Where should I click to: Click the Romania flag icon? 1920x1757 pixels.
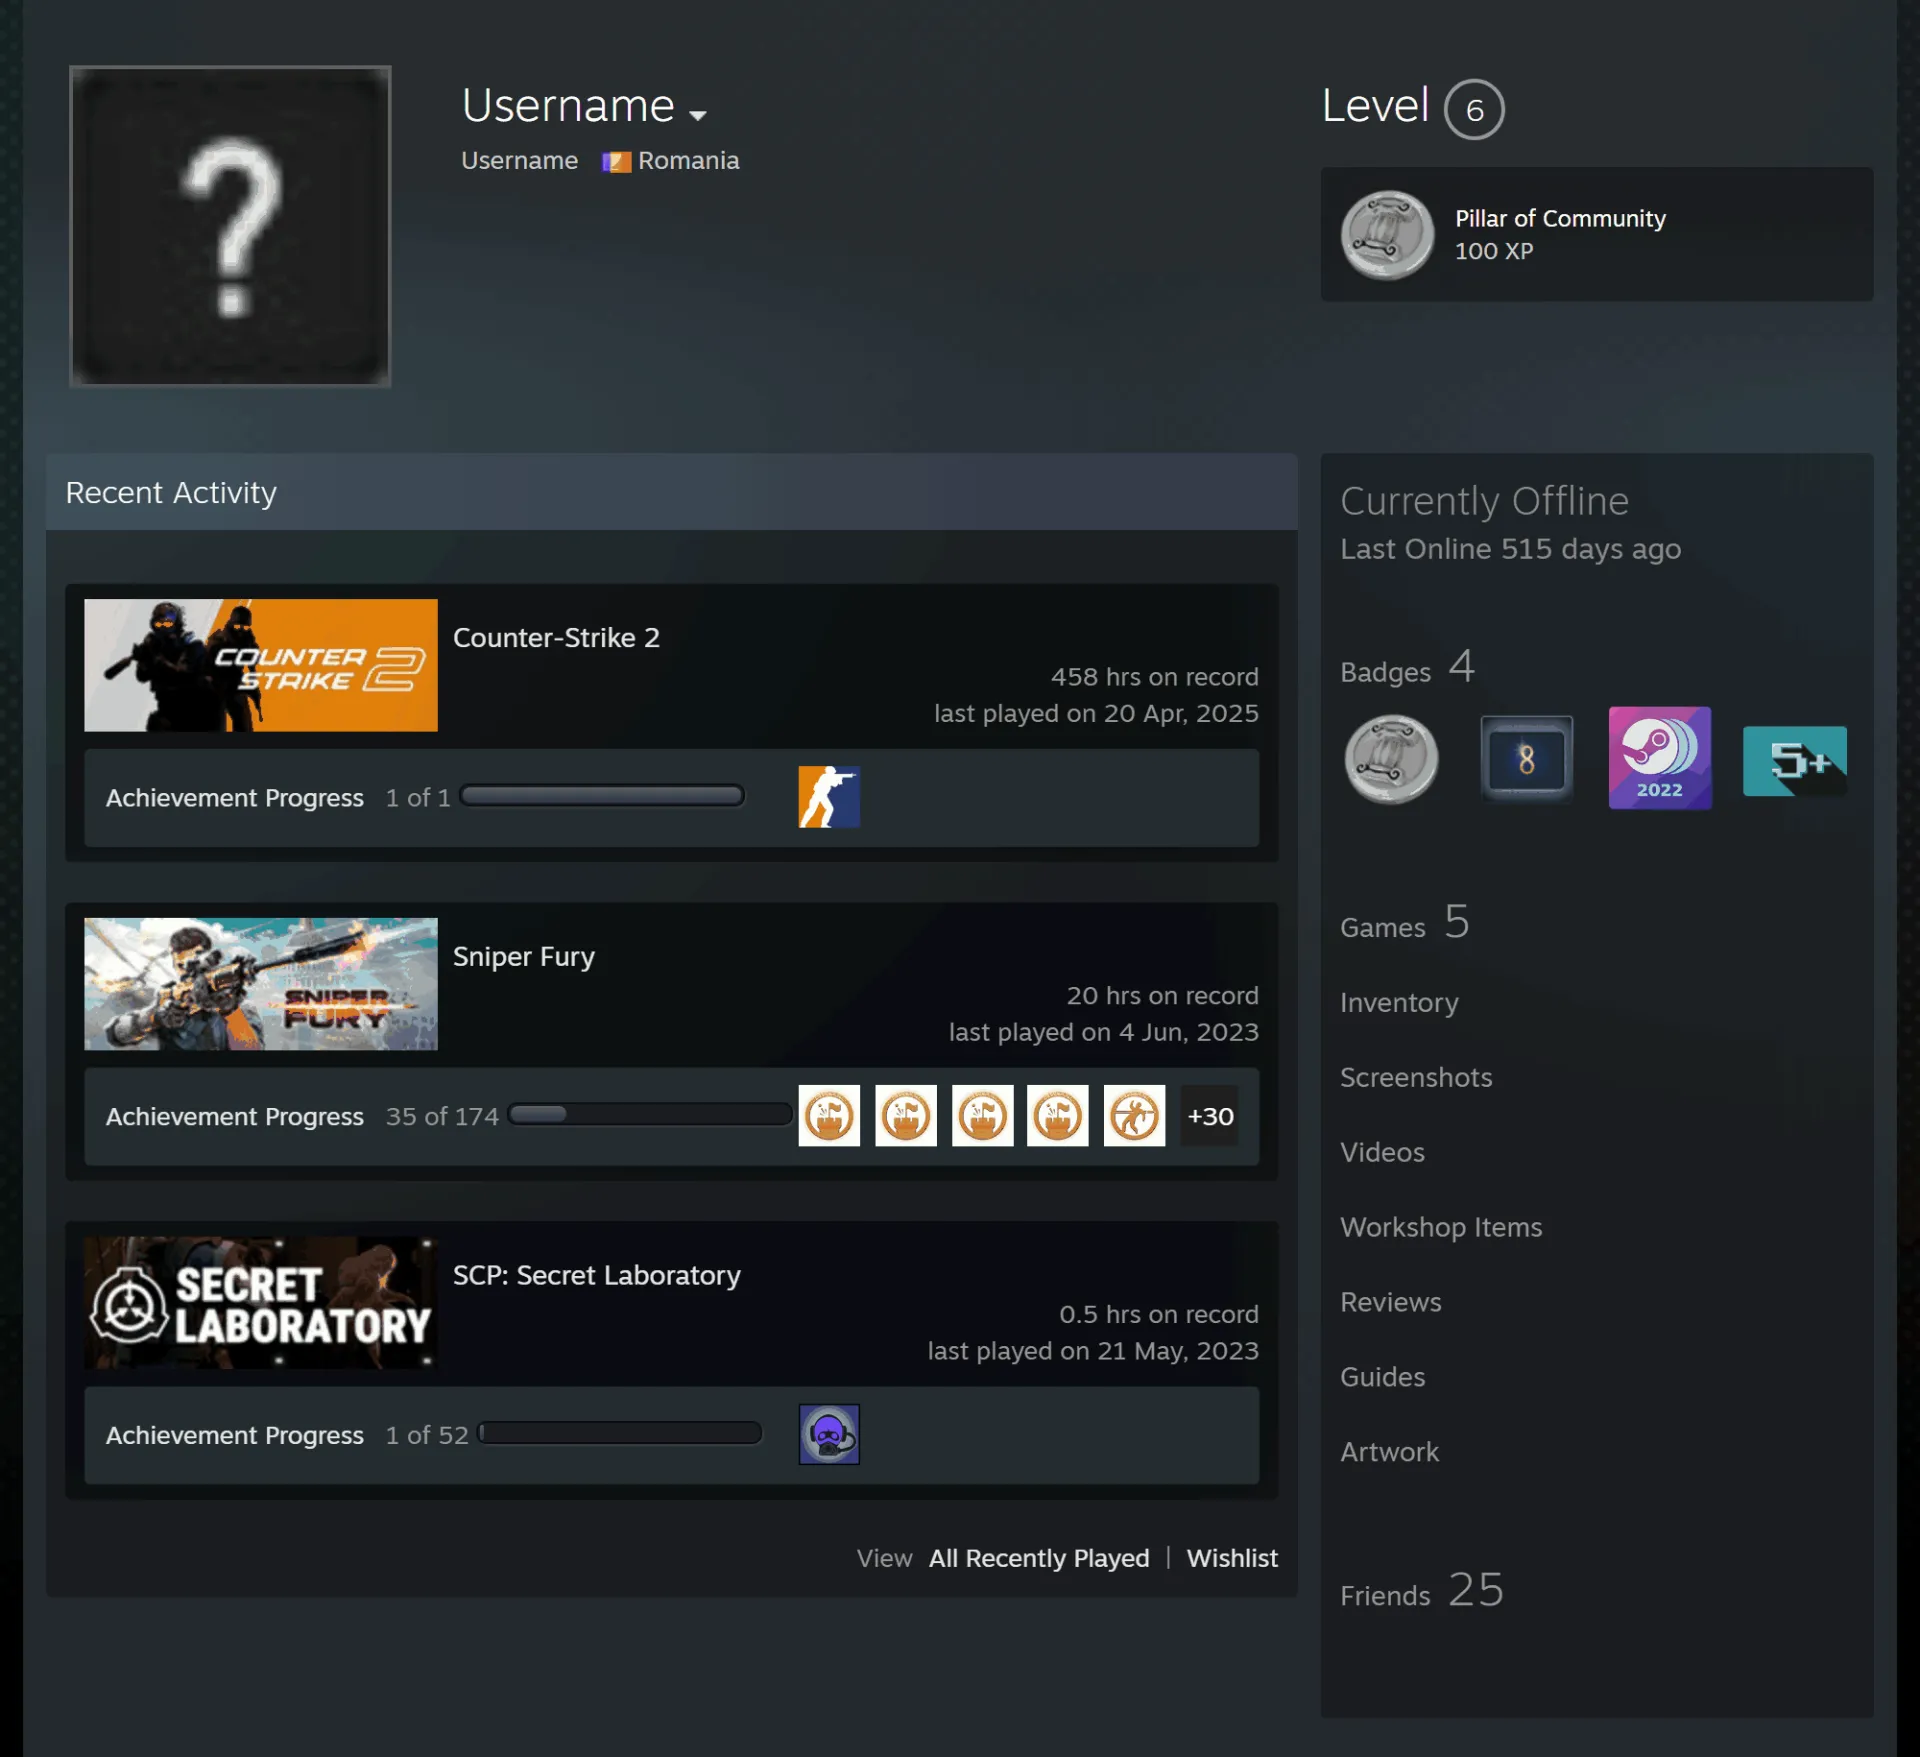[x=616, y=162]
